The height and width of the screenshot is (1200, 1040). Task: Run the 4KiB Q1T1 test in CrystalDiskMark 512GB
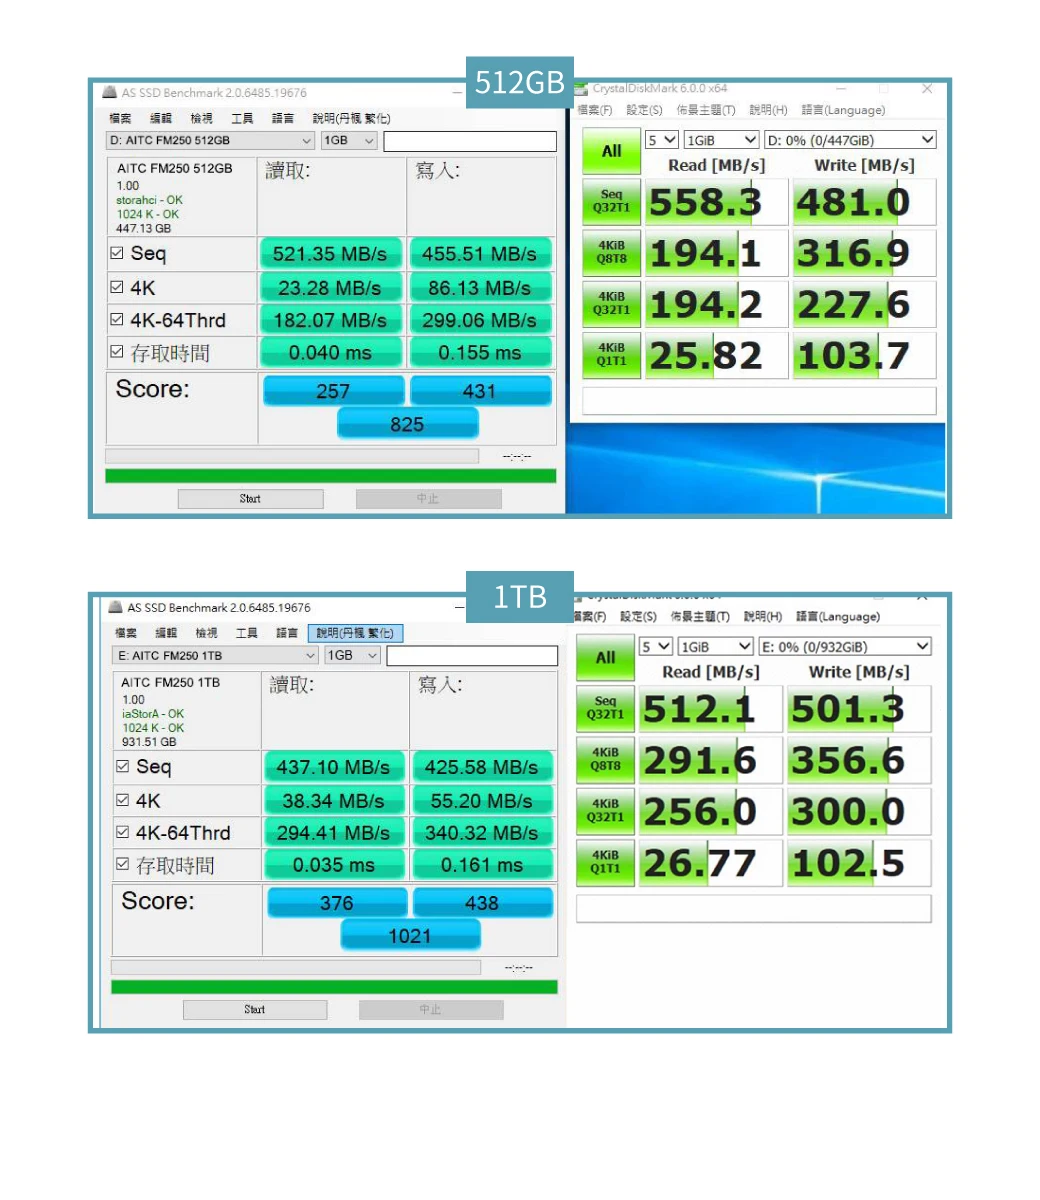click(x=610, y=355)
